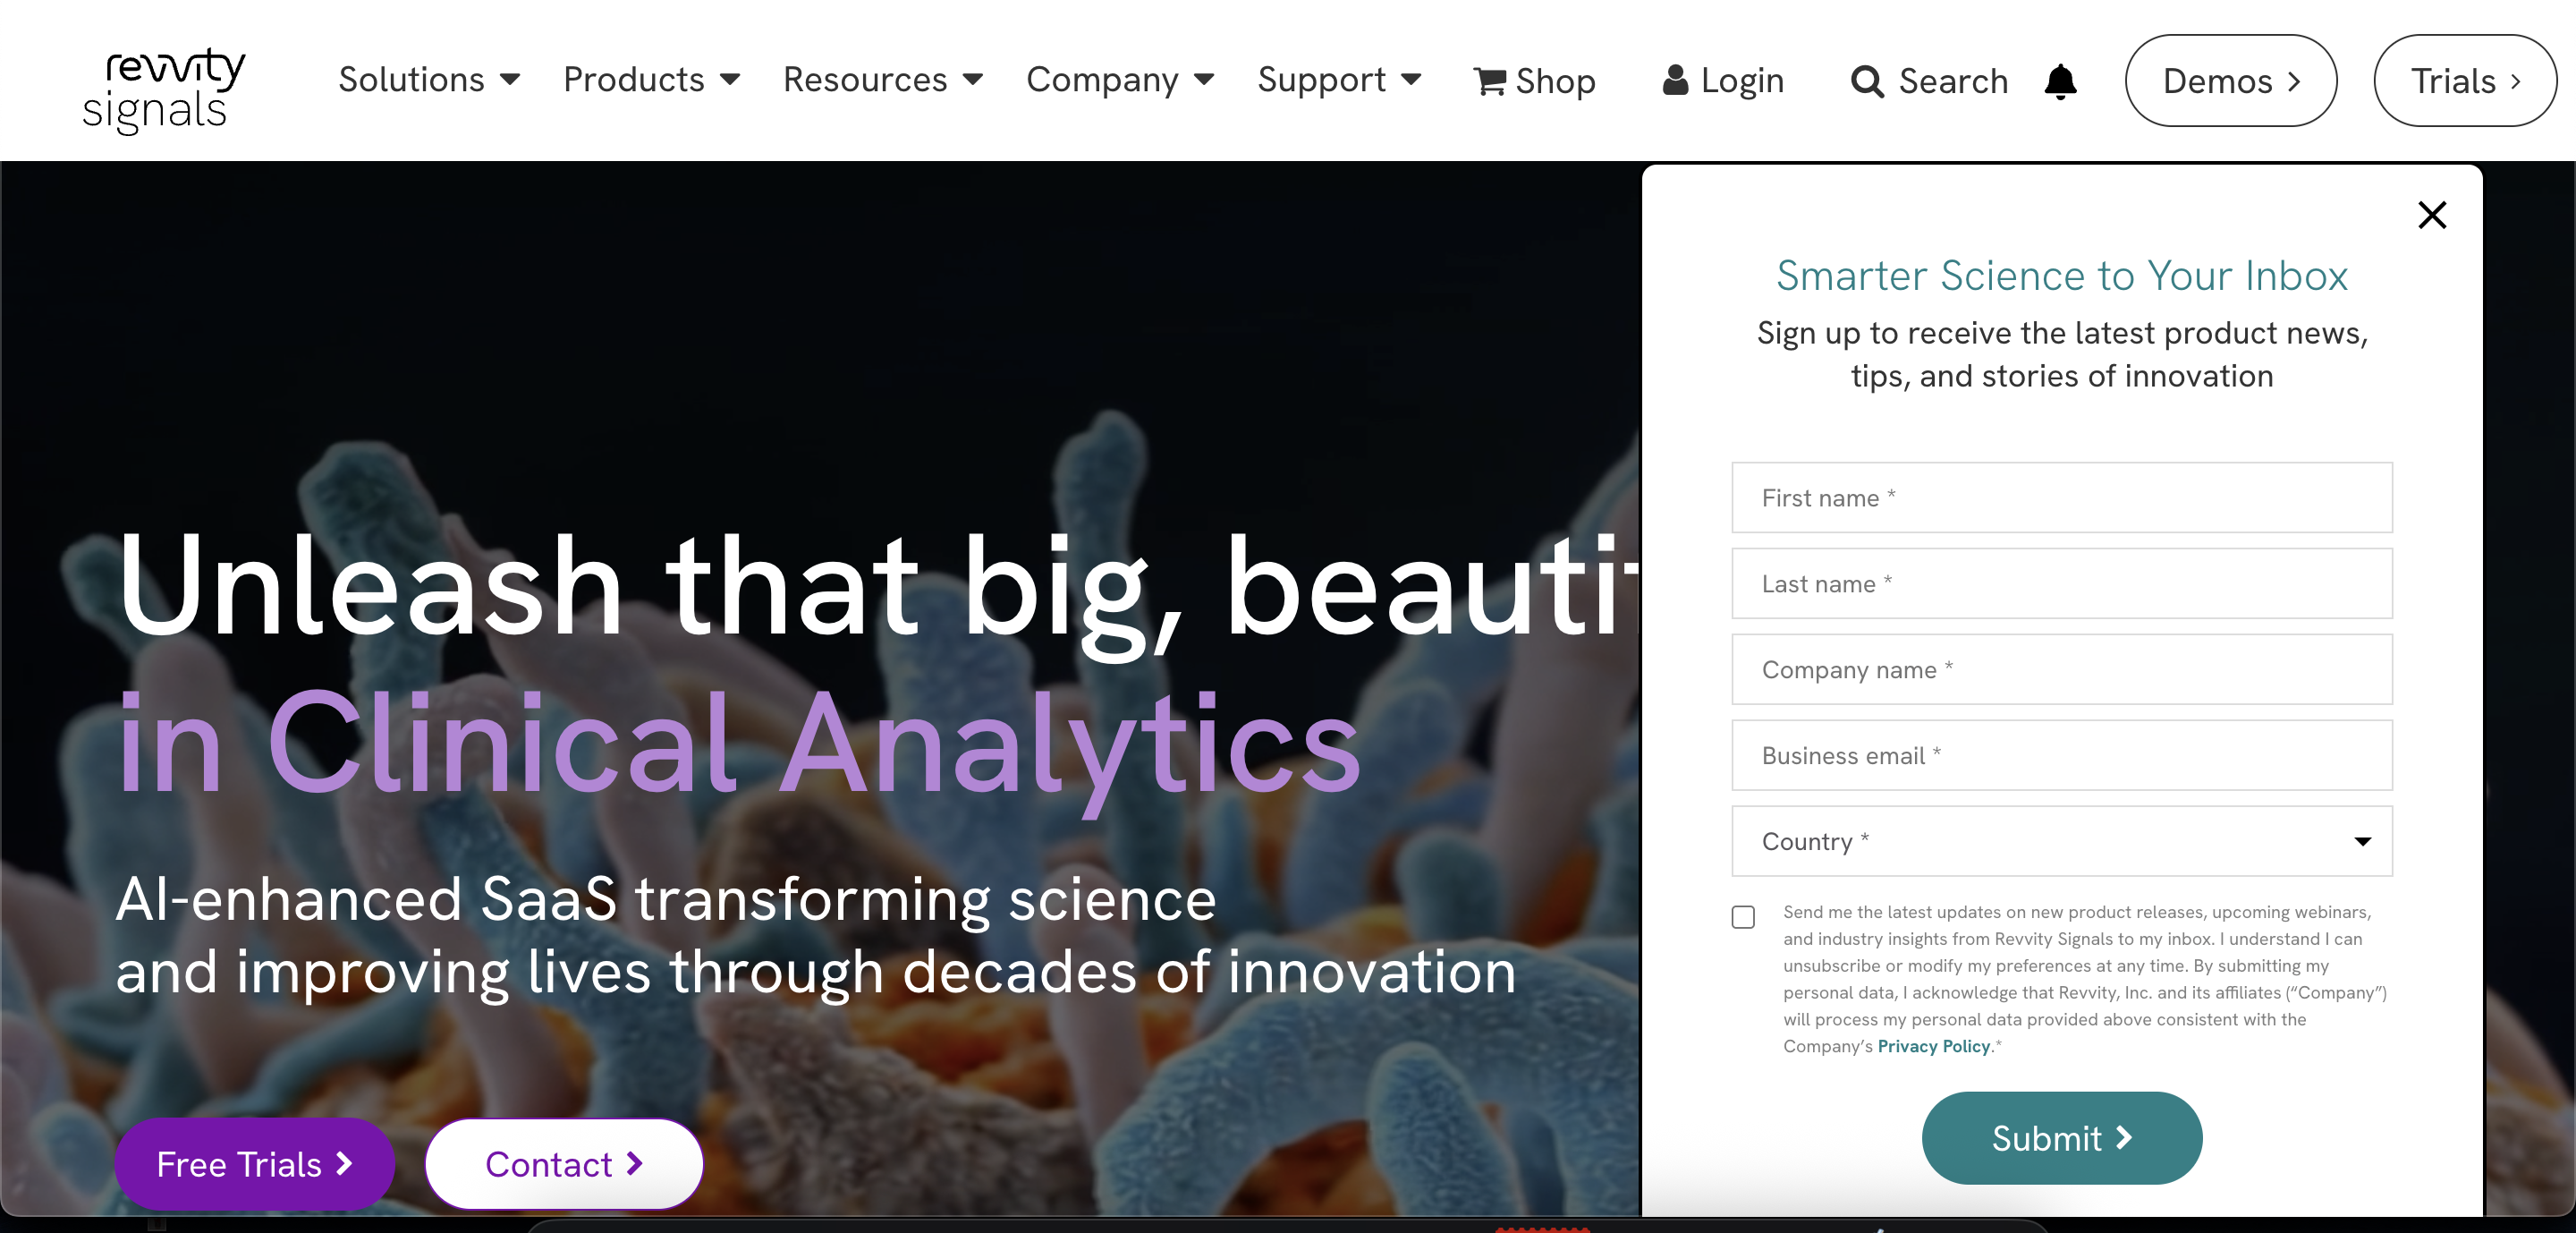Check the marketing consent checkbox
The height and width of the screenshot is (1233, 2576).
tap(1743, 917)
